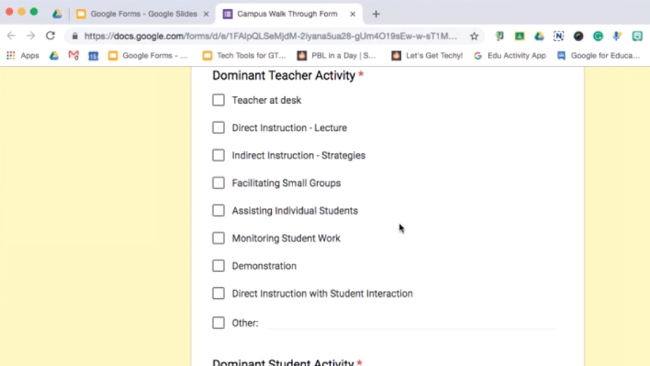Click the Save to Drive extension icon

[539, 36]
